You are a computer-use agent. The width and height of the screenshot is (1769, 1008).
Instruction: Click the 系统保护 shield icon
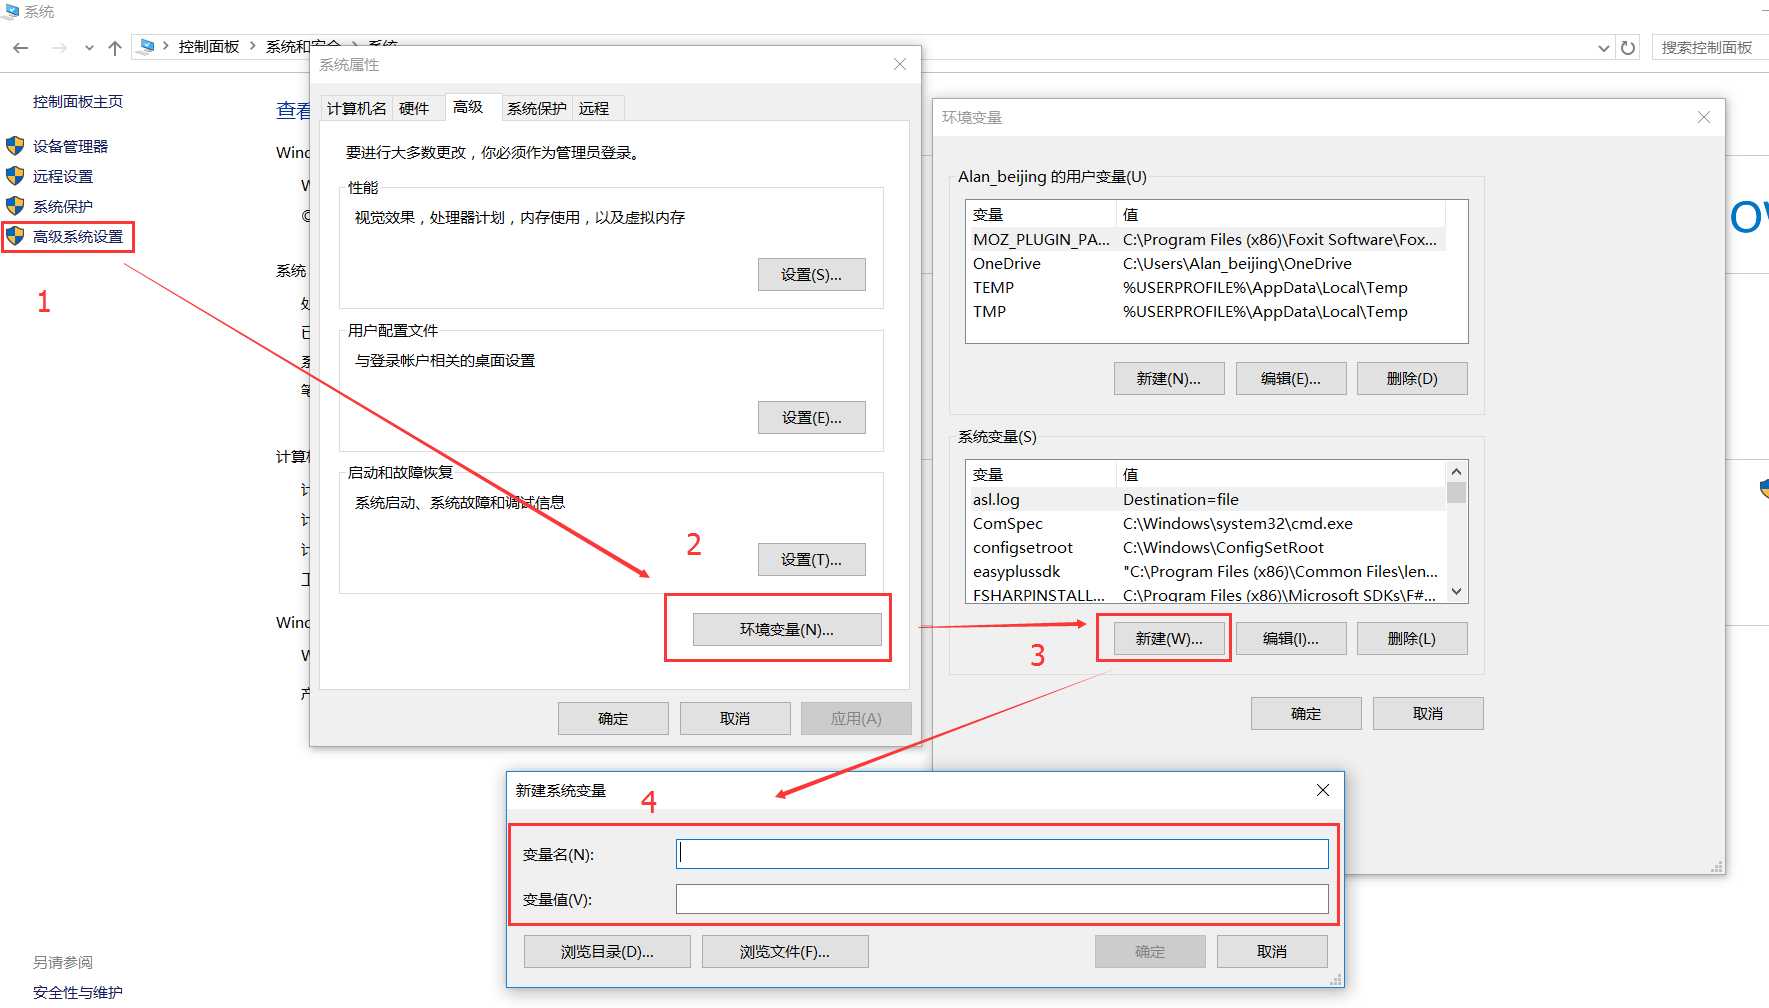[15, 206]
